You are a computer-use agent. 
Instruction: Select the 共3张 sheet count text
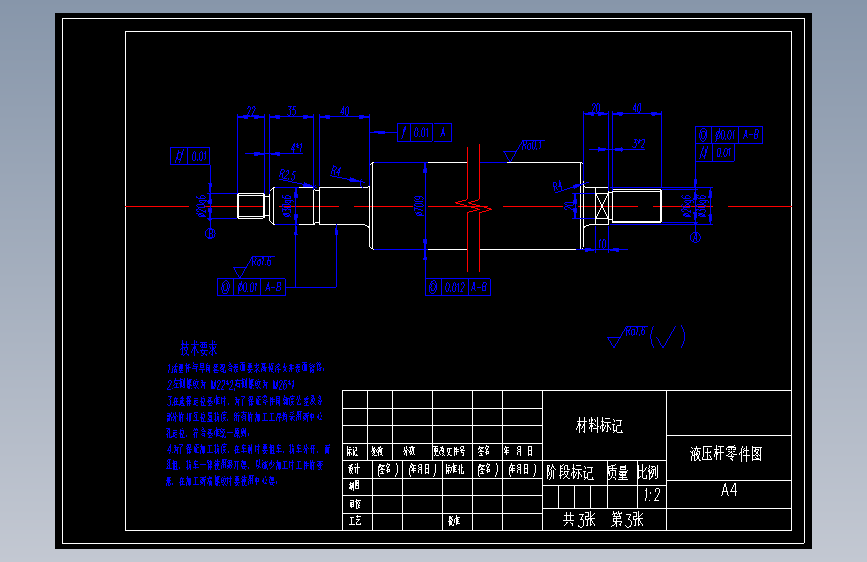pyautogui.click(x=579, y=519)
